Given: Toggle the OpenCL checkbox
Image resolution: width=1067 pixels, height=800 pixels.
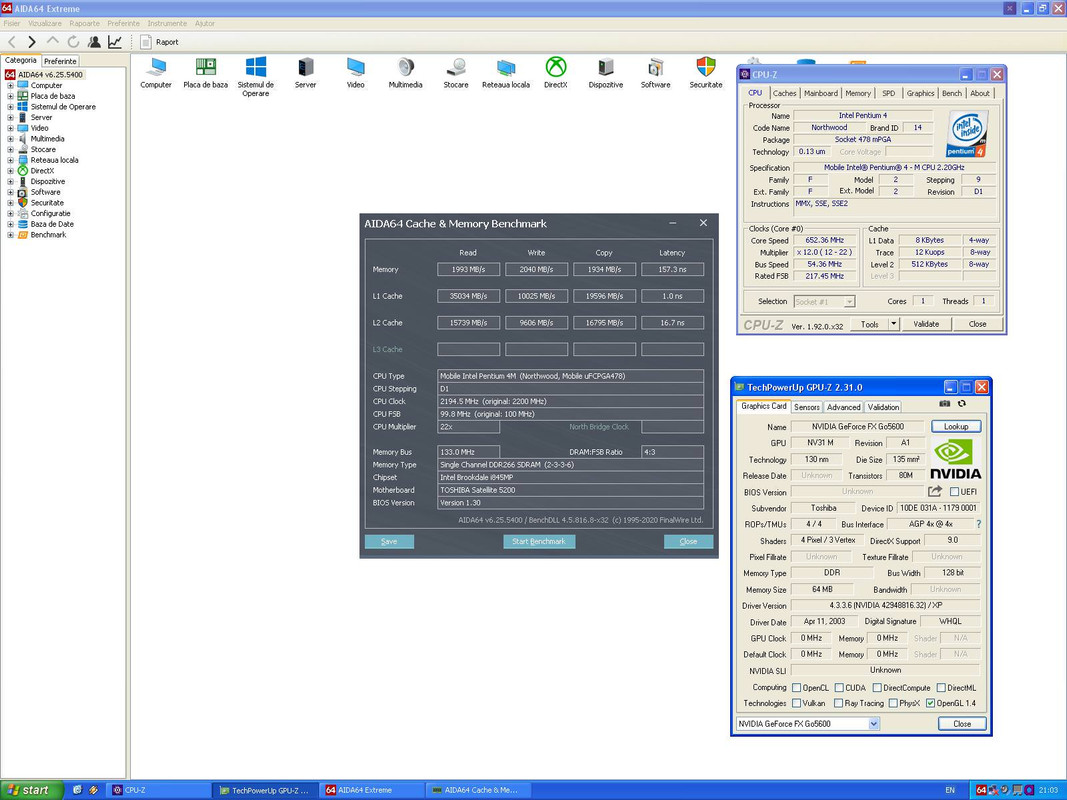Looking at the screenshot, I should (797, 688).
